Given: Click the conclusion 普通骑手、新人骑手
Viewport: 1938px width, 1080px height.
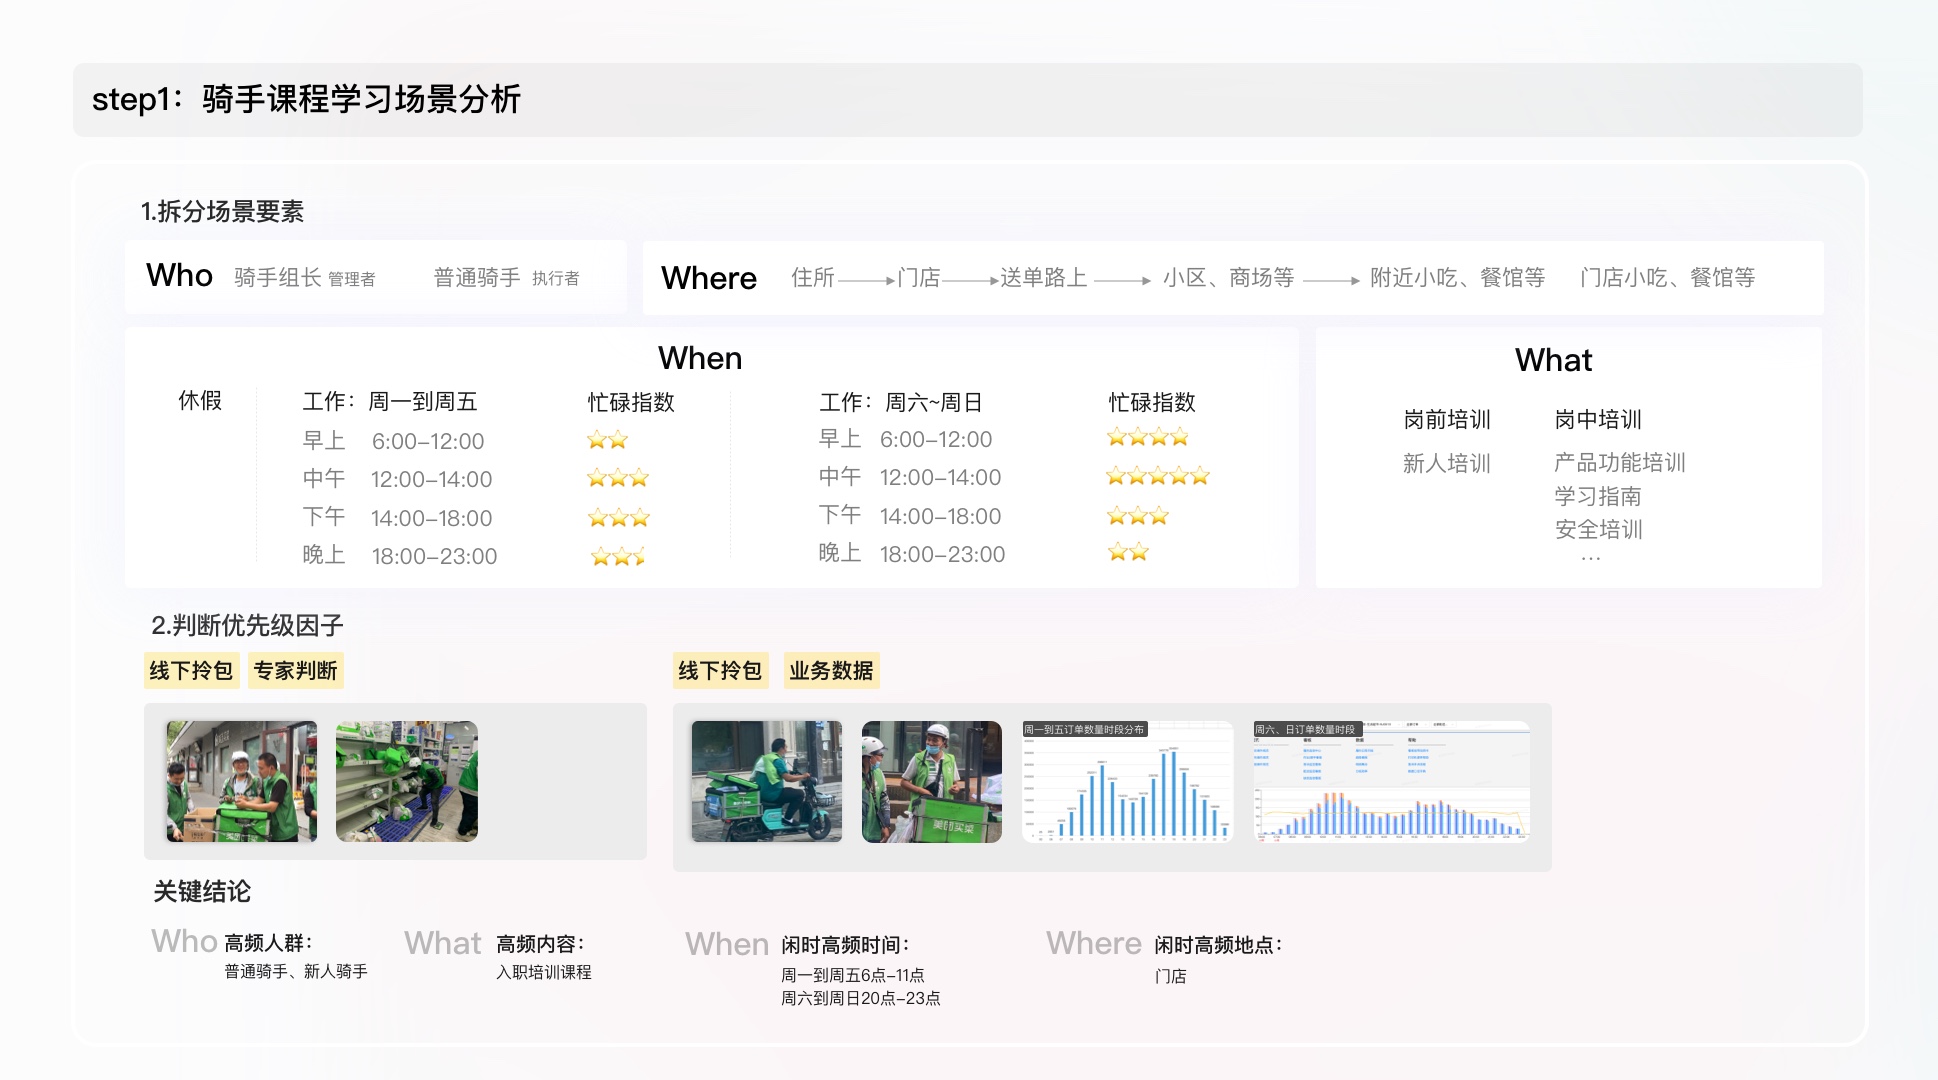Looking at the screenshot, I should coord(296,971).
